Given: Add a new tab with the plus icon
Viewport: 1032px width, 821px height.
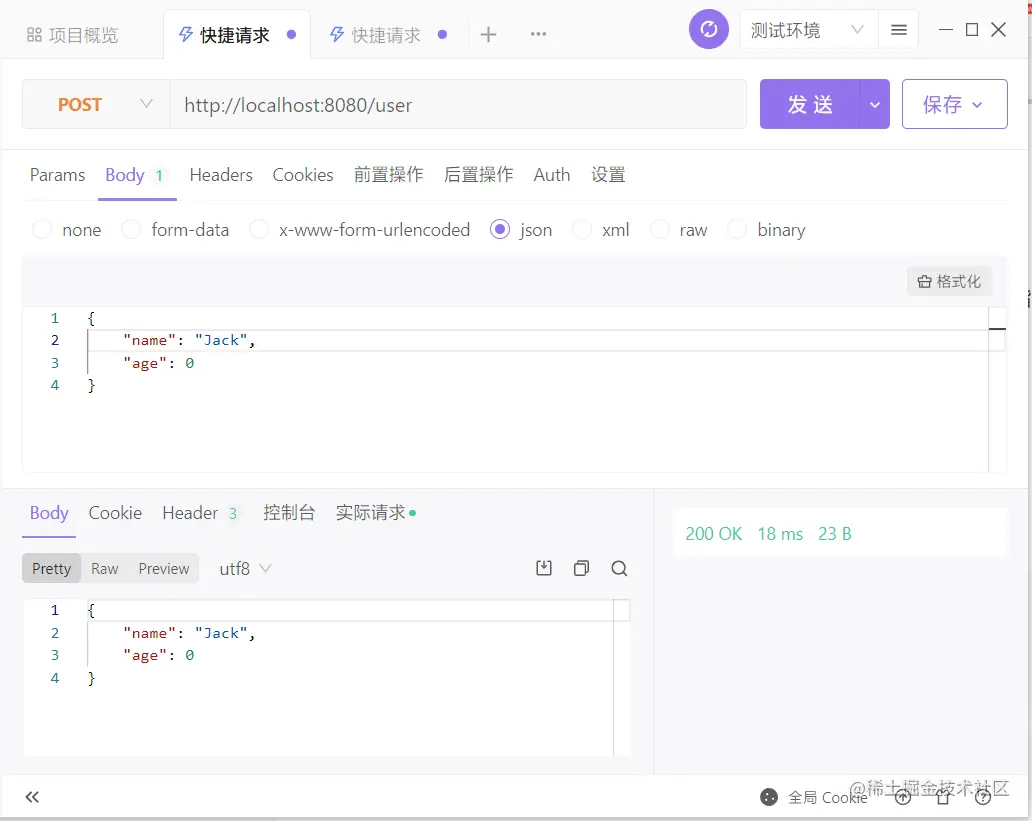Looking at the screenshot, I should click(x=488, y=34).
